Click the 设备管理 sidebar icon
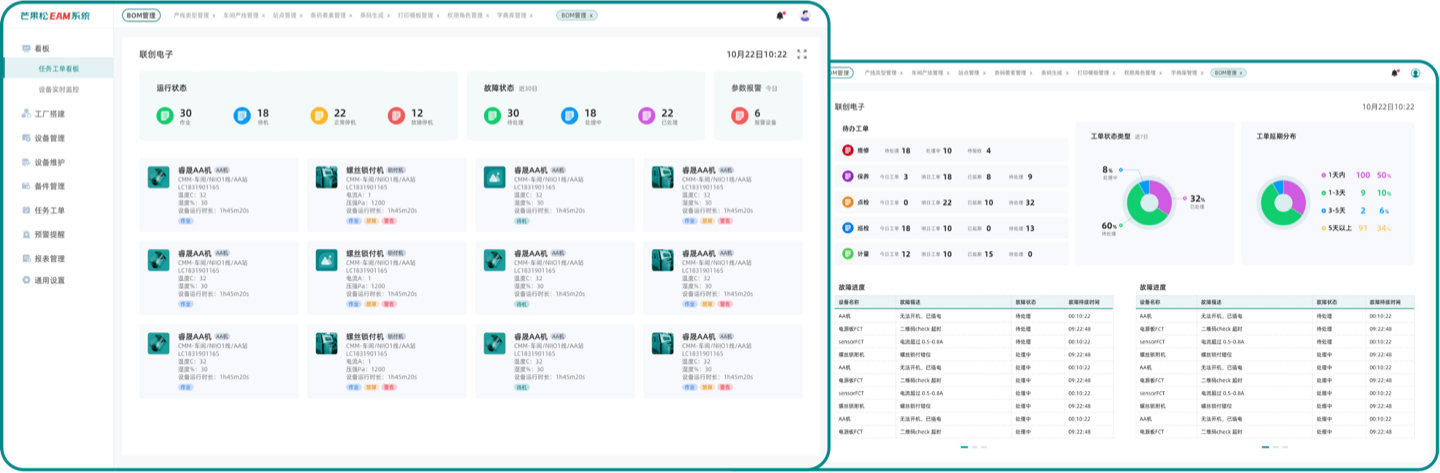The width and height of the screenshot is (1440, 473). click(x=26, y=138)
